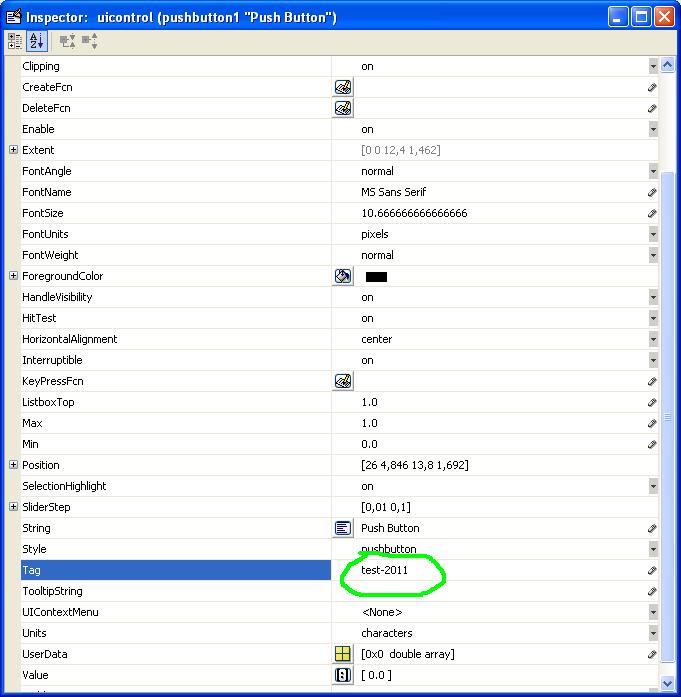Open the Enable value dropdown
The height and width of the screenshot is (697, 681).
tap(652, 129)
